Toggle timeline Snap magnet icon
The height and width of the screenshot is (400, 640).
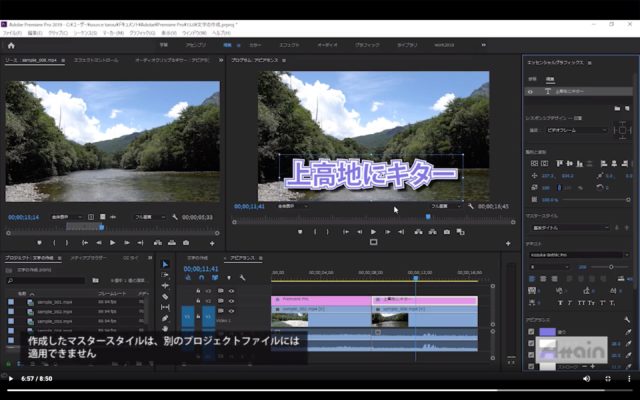click(201, 278)
